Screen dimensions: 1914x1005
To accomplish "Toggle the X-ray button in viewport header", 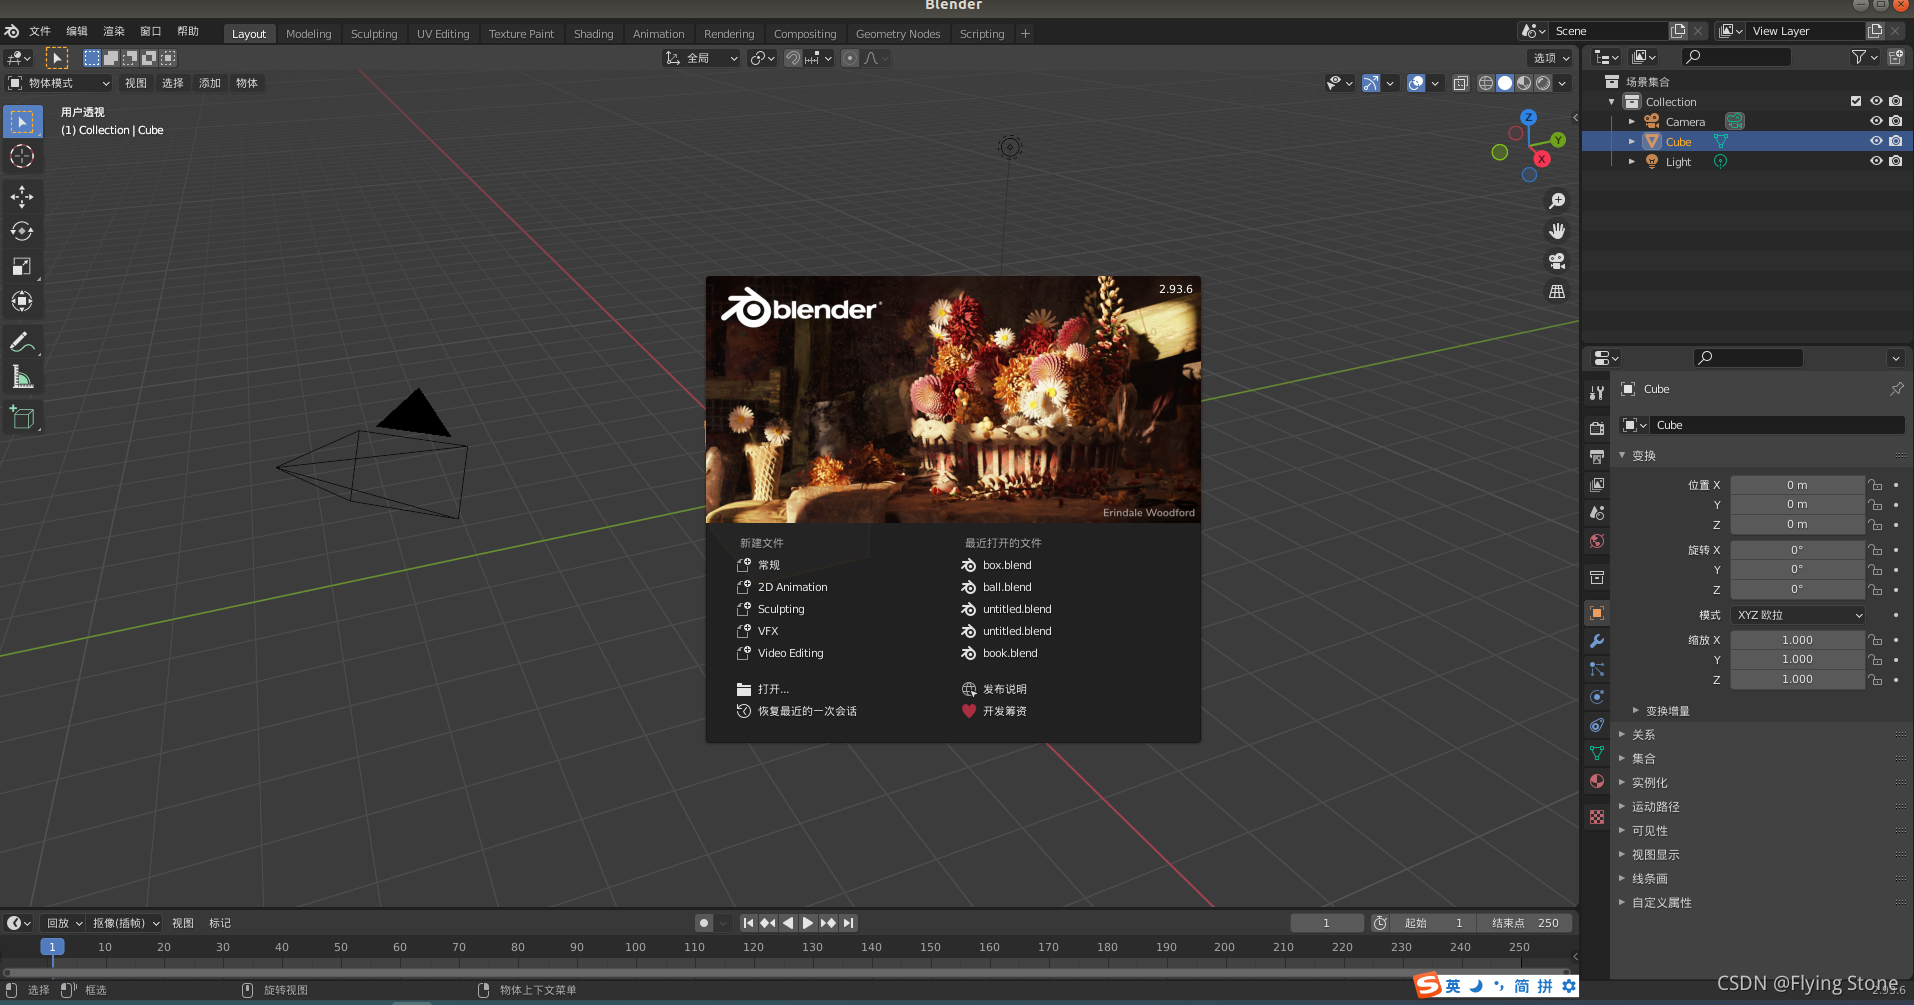I will point(1460,83).
